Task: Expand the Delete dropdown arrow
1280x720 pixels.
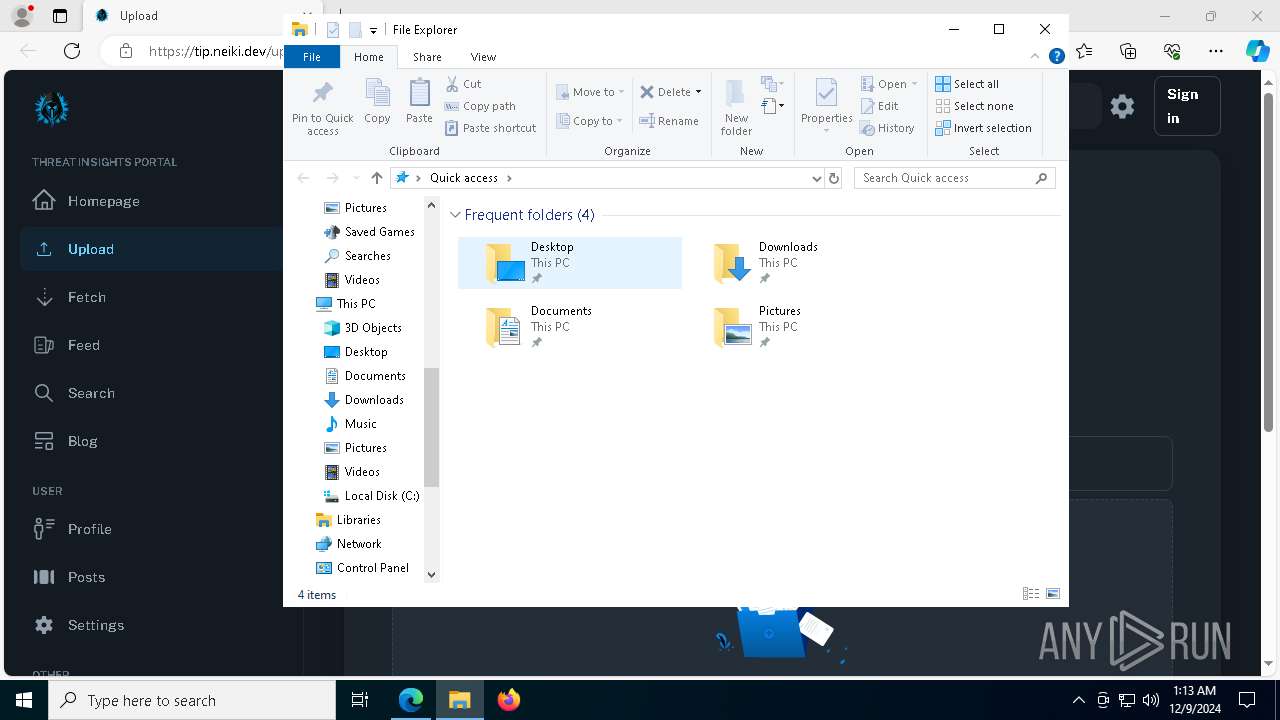Action: click(x=698, y=92)
